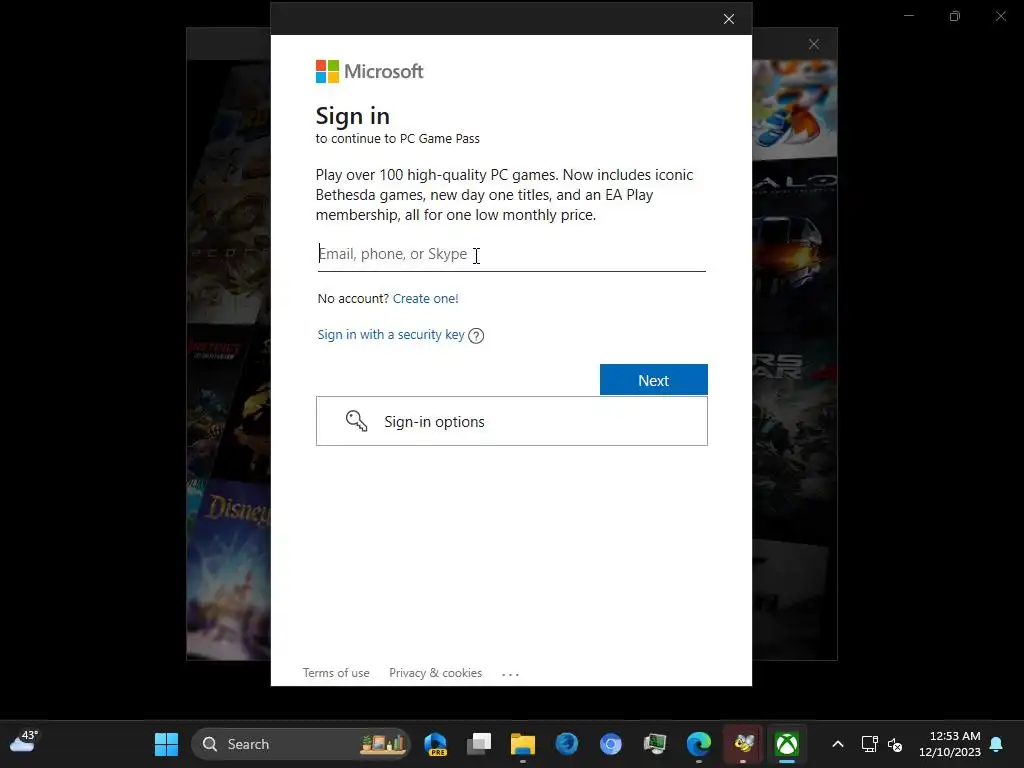Open the blue circle taskbar icon
Image resolution: width=1024 pixels, height=768 pixels.
[x=611, y=744]
